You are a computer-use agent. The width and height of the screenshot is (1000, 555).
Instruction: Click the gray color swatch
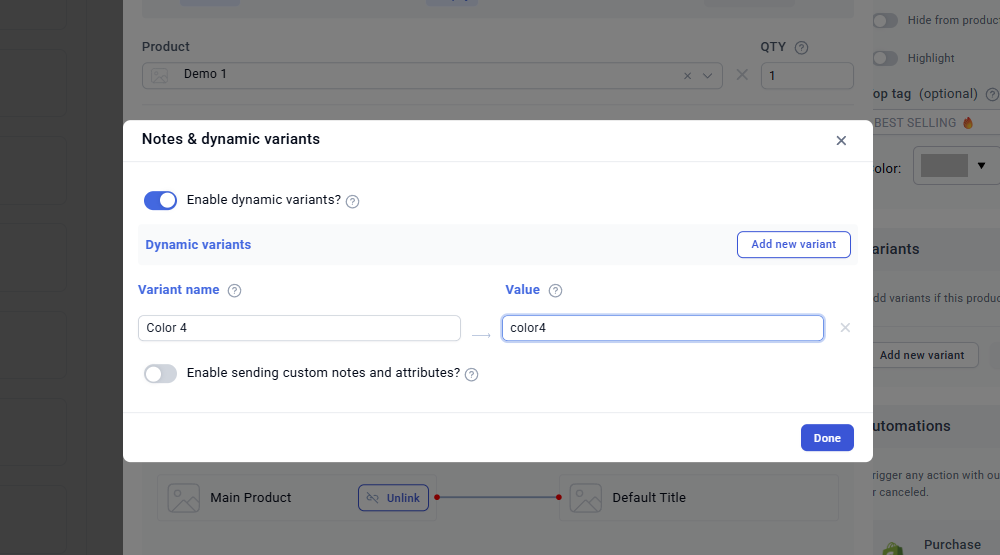944,166
